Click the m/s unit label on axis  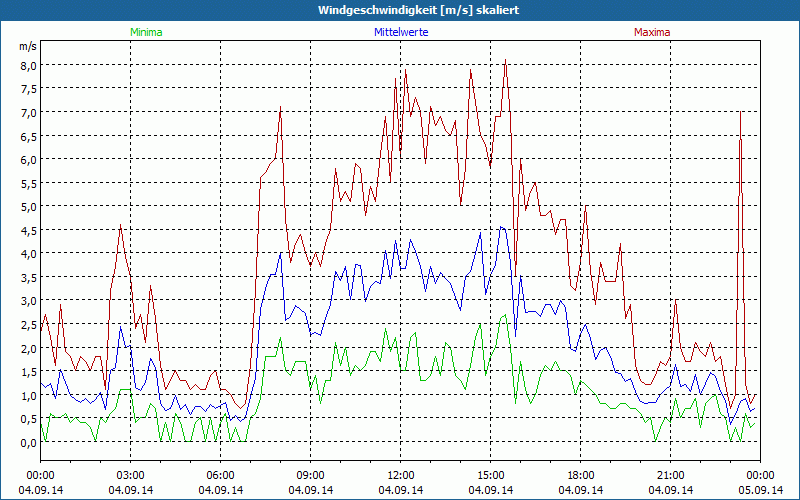(28, 46)
